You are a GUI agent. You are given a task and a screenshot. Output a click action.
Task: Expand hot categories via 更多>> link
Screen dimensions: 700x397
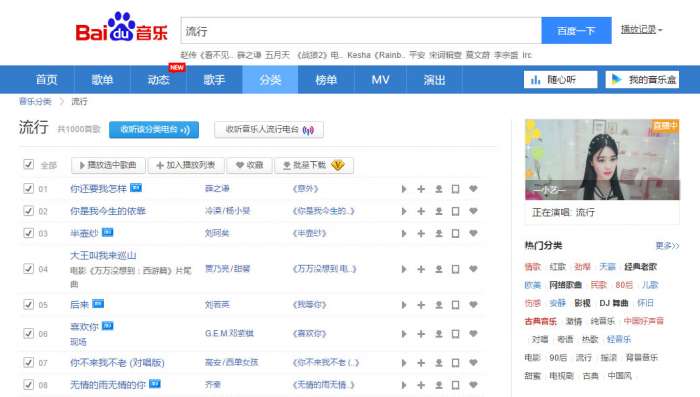pyautogui.click(x=667, y=246)
